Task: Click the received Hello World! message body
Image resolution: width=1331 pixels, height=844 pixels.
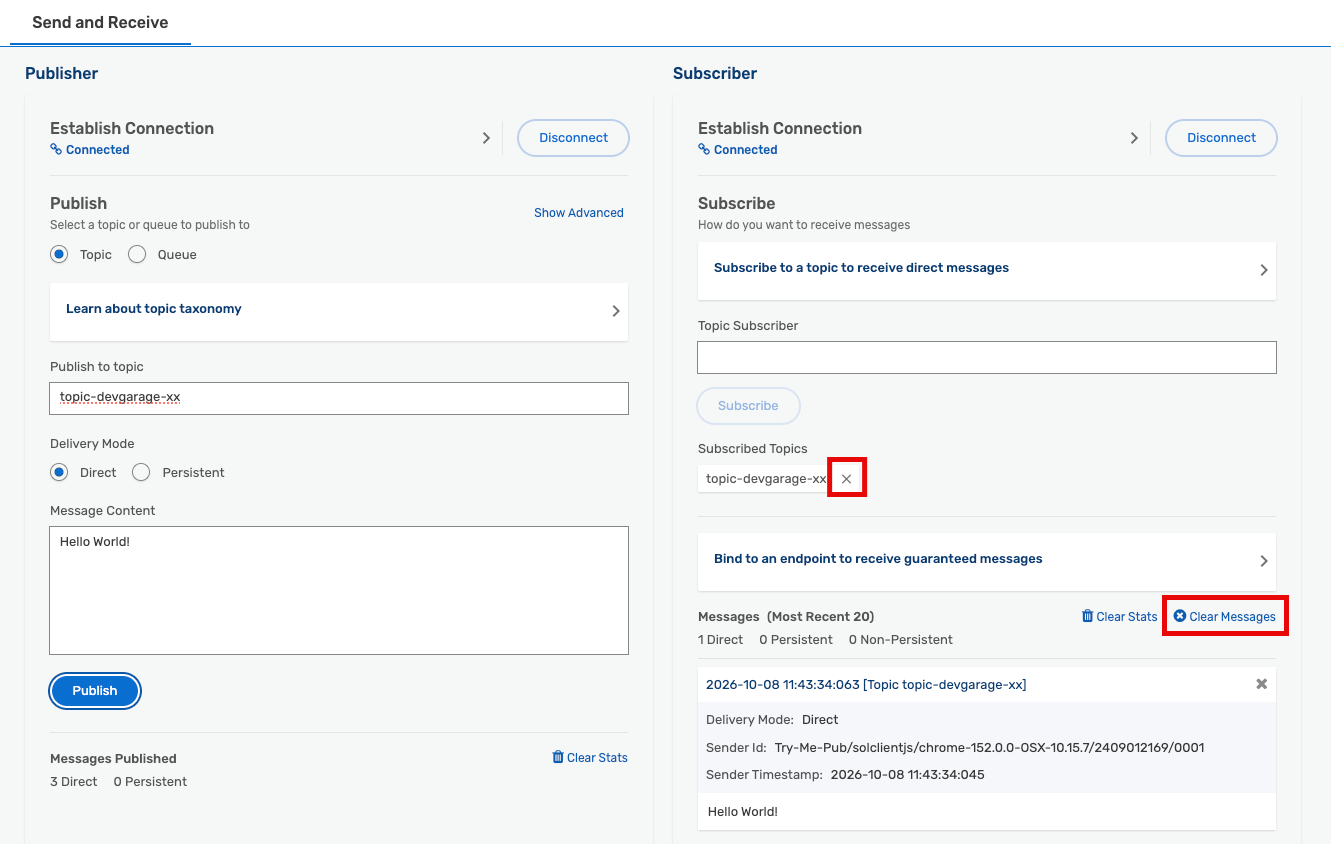Action: pos(743,812)
